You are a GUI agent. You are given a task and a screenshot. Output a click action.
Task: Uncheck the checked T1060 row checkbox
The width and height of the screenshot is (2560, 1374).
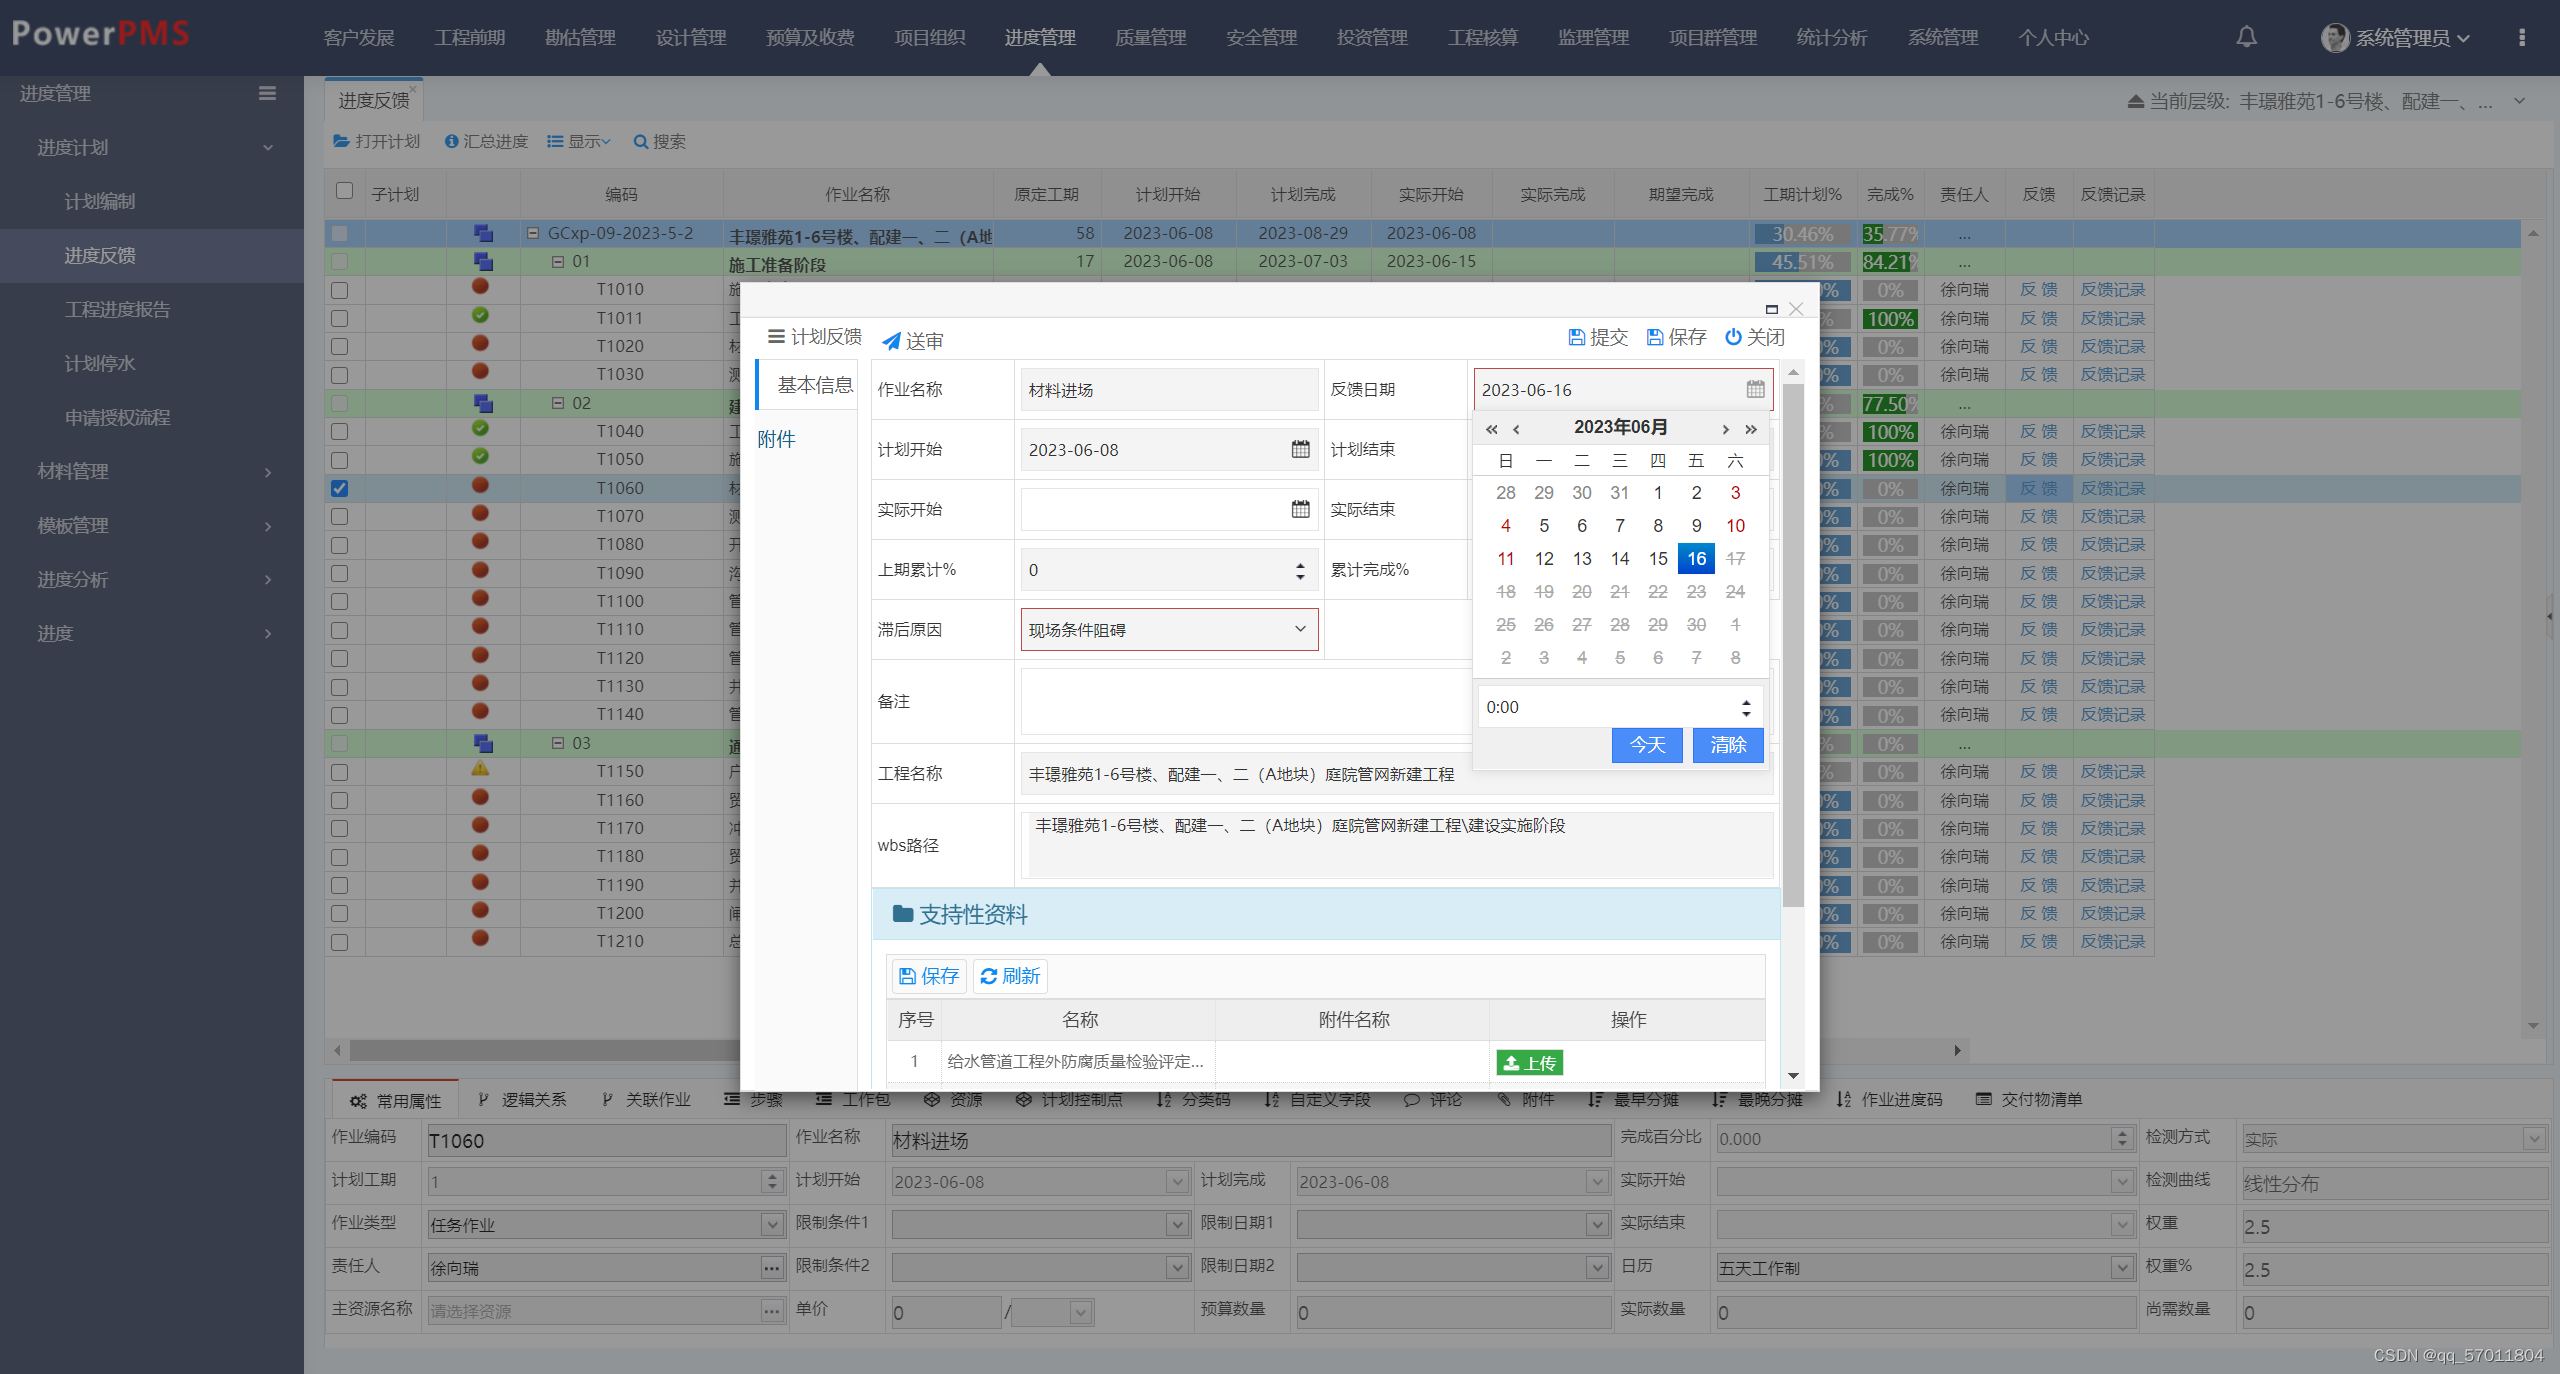point(340,488)
